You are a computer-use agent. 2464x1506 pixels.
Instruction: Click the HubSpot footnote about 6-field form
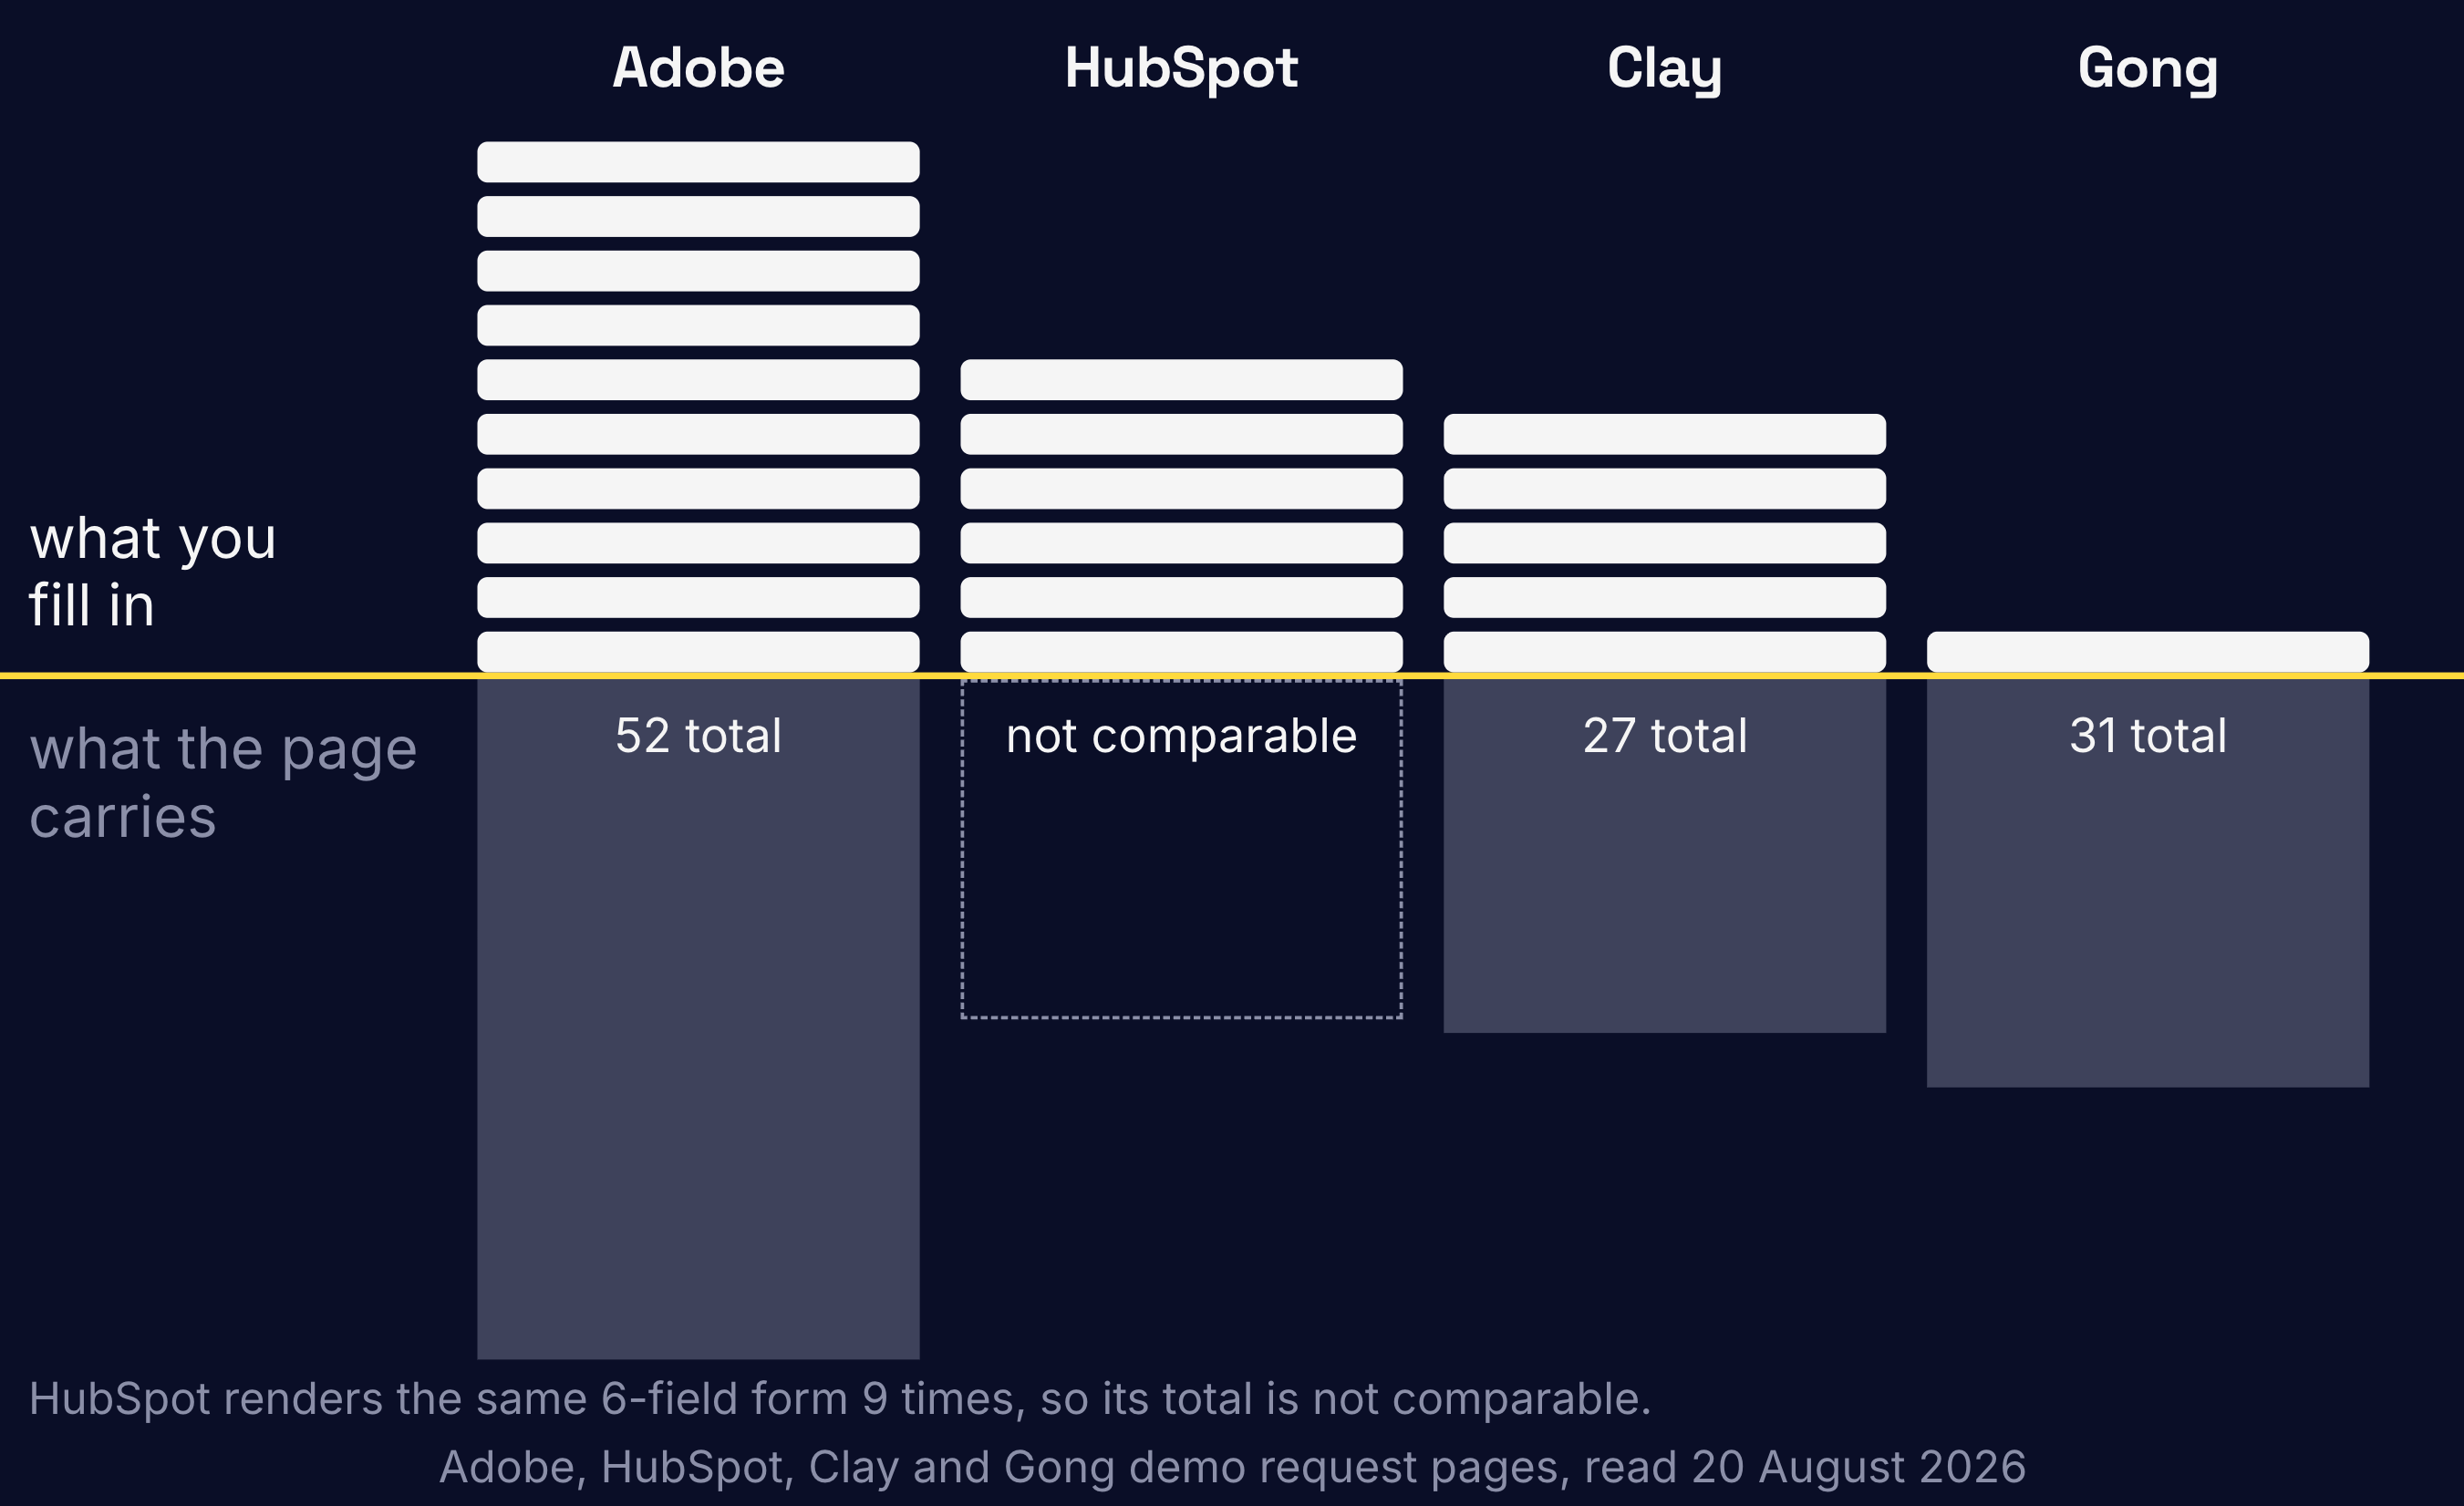[840, 1399]
